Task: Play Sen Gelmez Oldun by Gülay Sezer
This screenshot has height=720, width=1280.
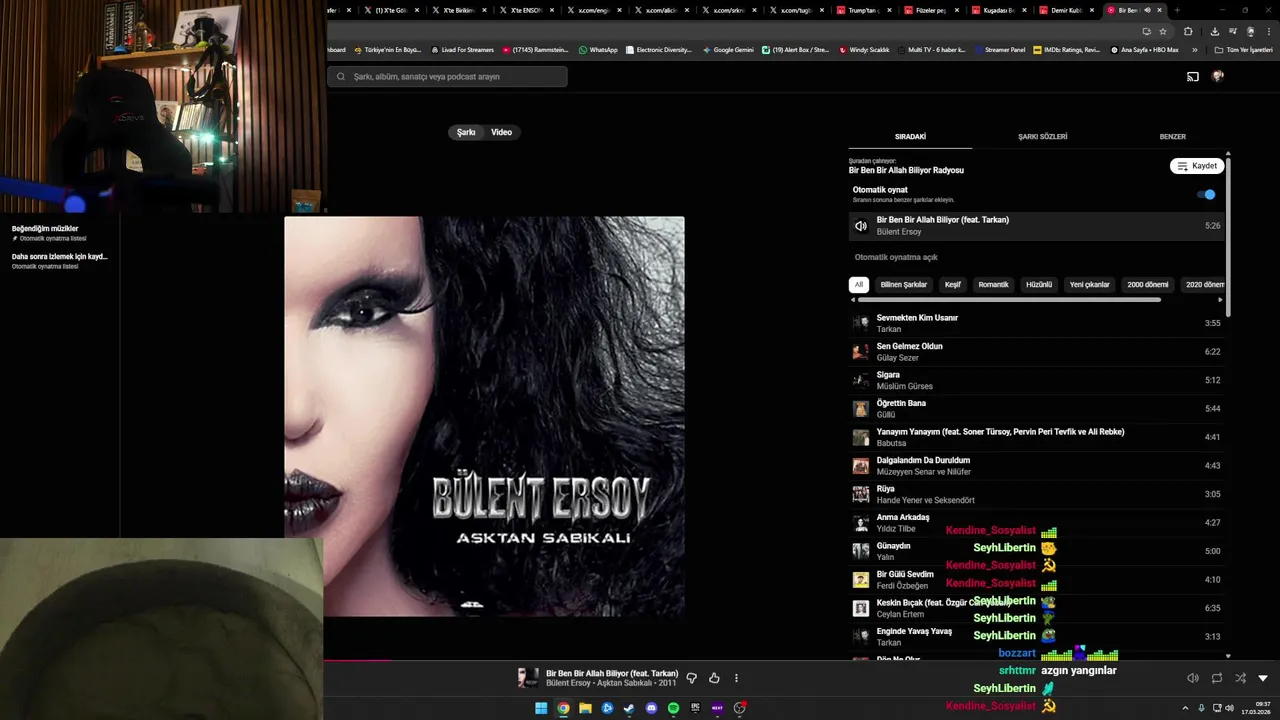Action: click(x=1037, y=352)
